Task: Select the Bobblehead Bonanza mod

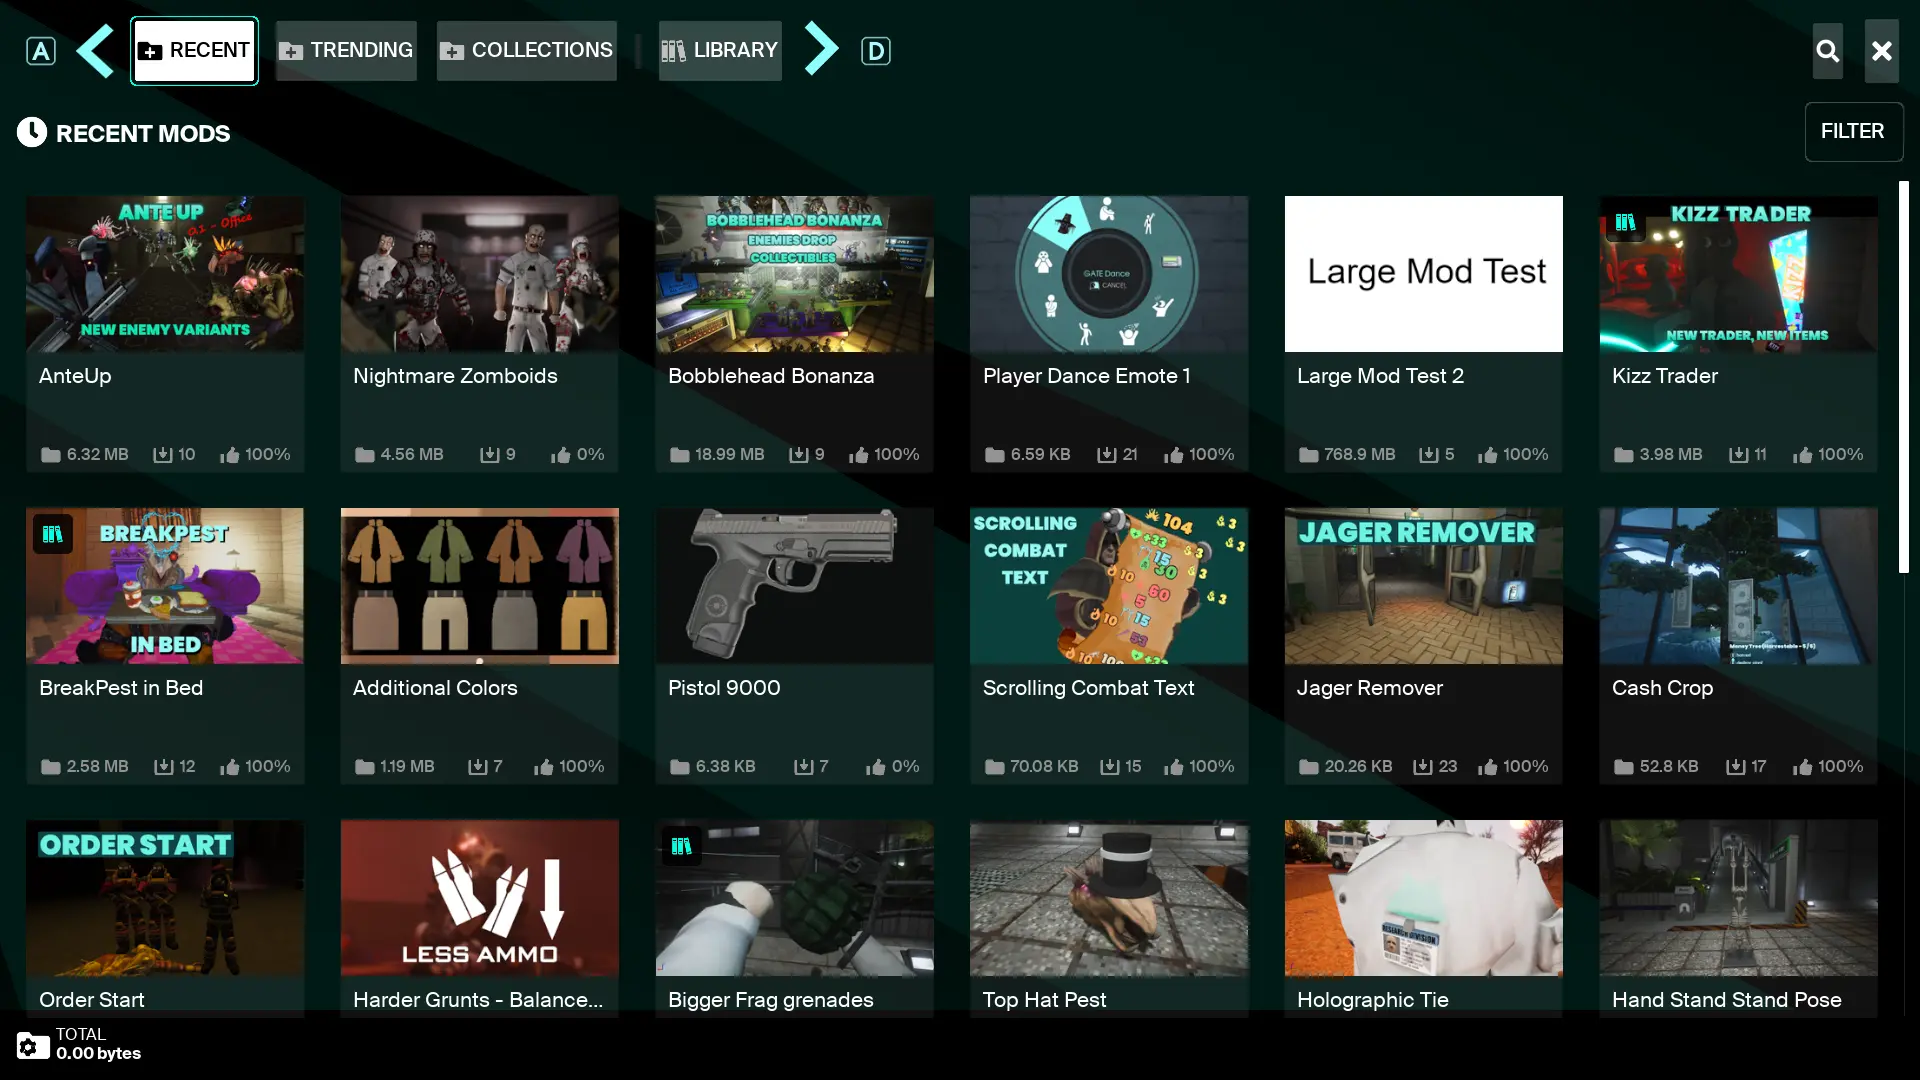Action: click(794, 334)
